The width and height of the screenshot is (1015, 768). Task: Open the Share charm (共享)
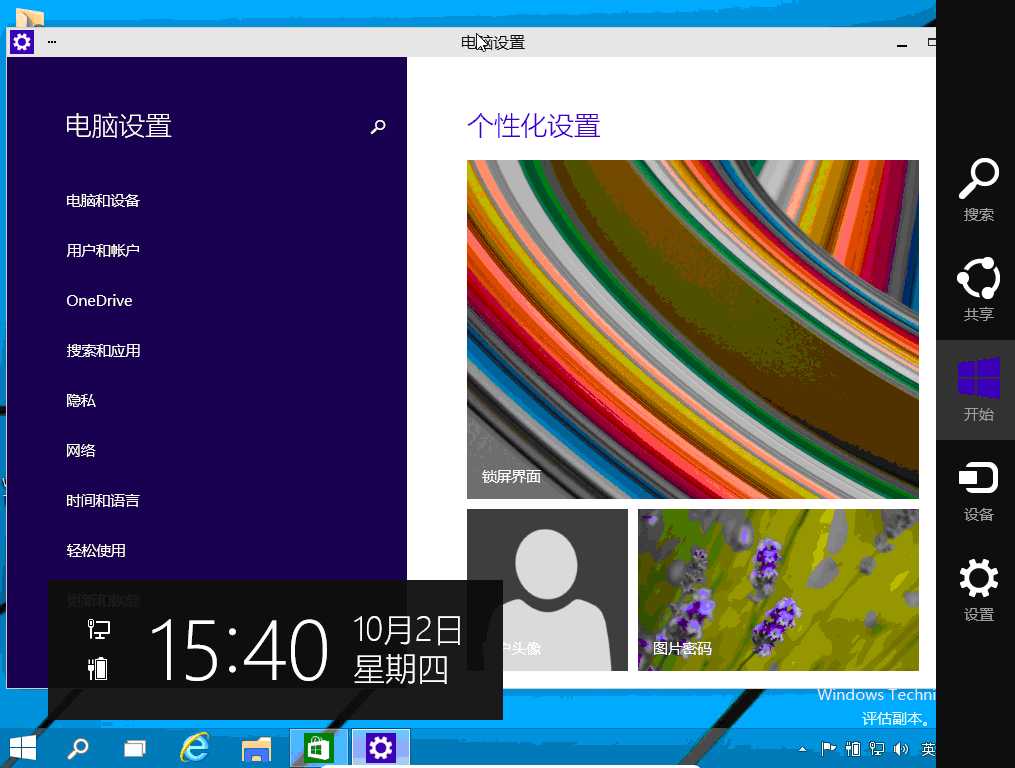978,289
